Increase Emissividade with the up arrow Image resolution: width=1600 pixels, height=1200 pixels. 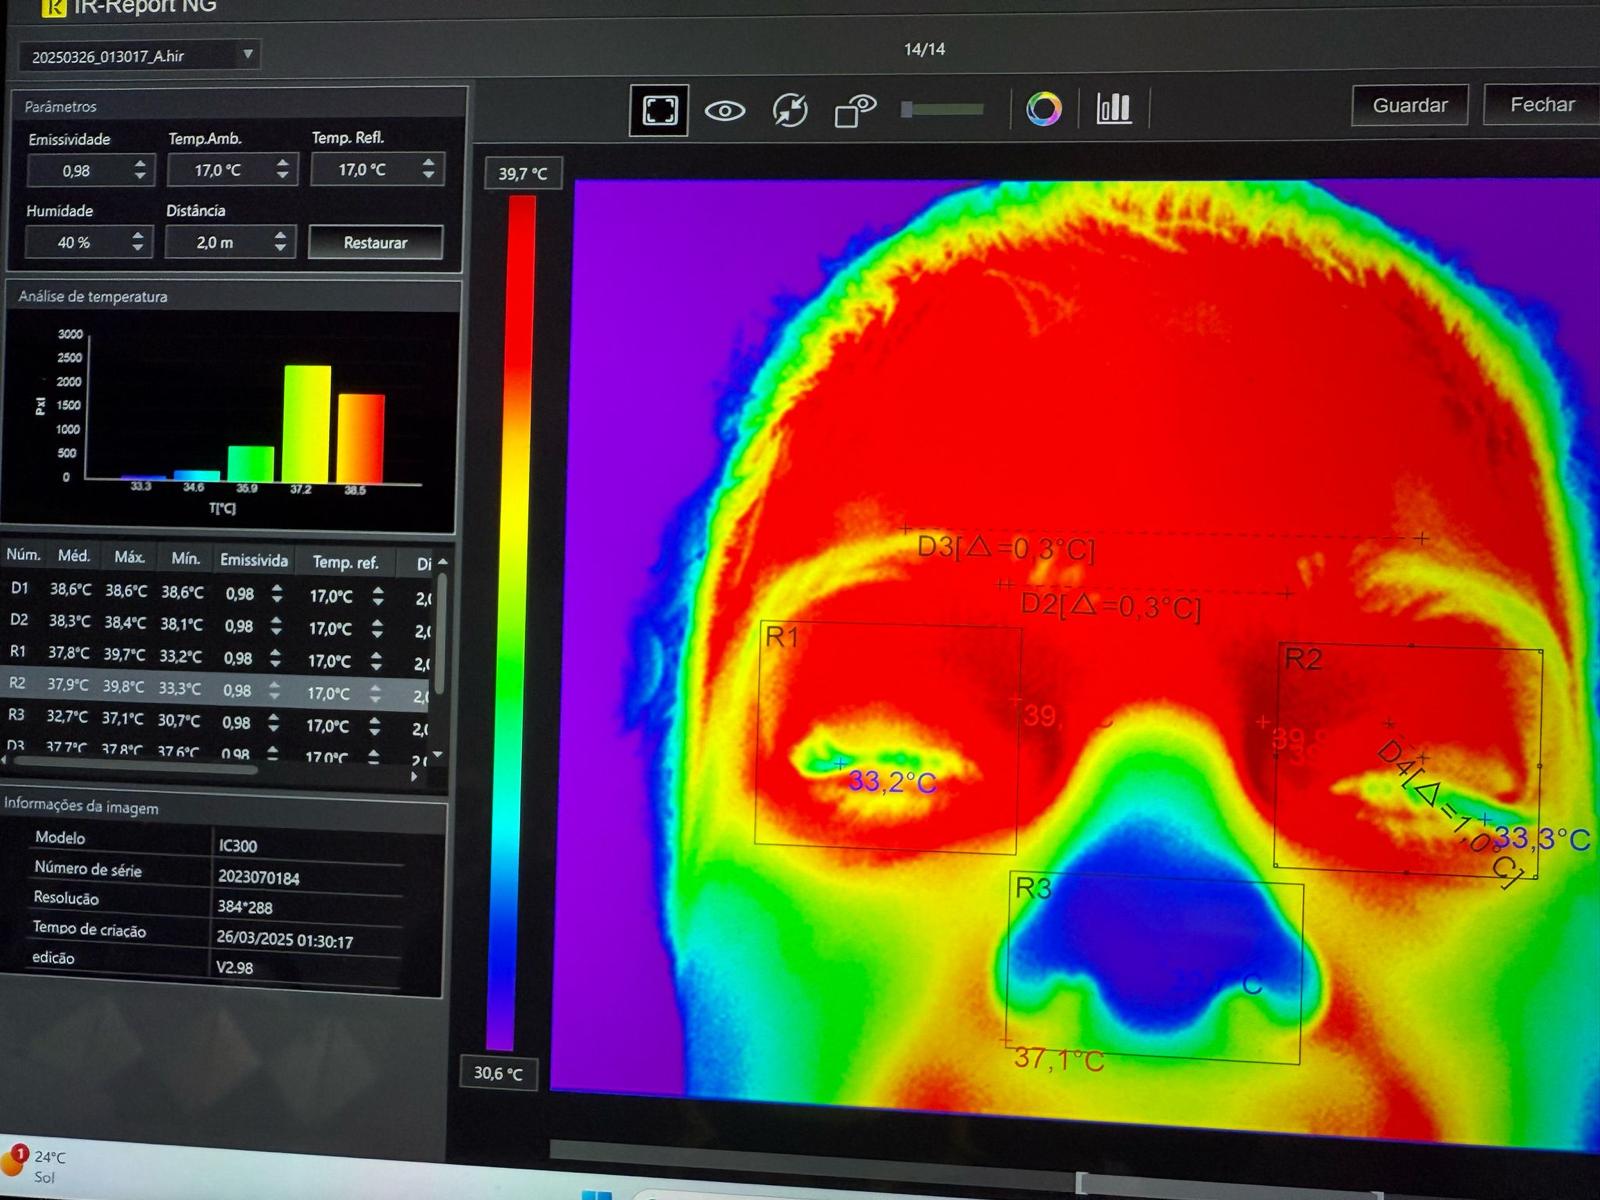(140, 163)
